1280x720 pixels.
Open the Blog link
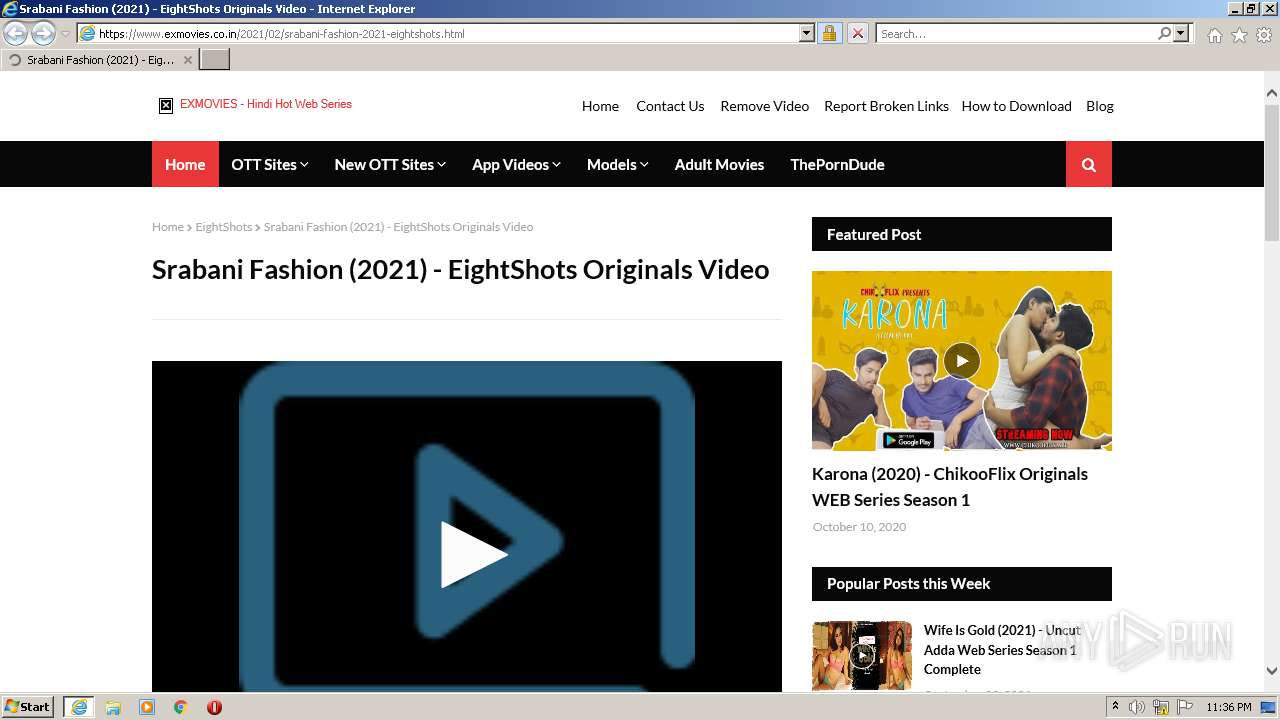(x=1099, y=106)
